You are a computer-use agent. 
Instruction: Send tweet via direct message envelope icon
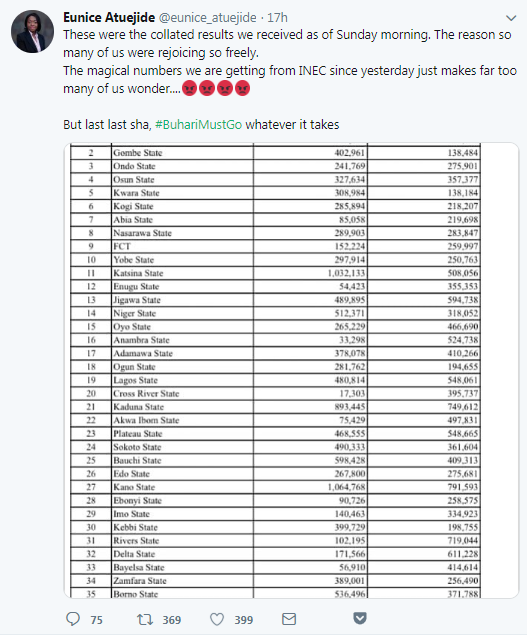(x=289, y=619)
